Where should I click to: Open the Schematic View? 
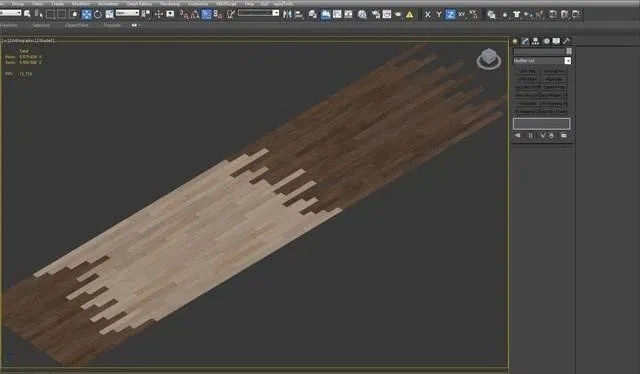[348, 15]
